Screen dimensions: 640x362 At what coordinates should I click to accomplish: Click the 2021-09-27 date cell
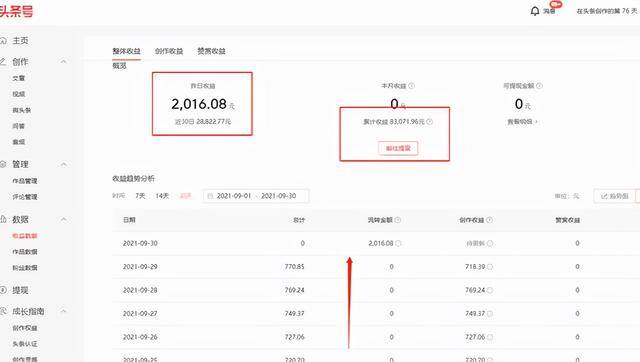click(x=140, y=314)
